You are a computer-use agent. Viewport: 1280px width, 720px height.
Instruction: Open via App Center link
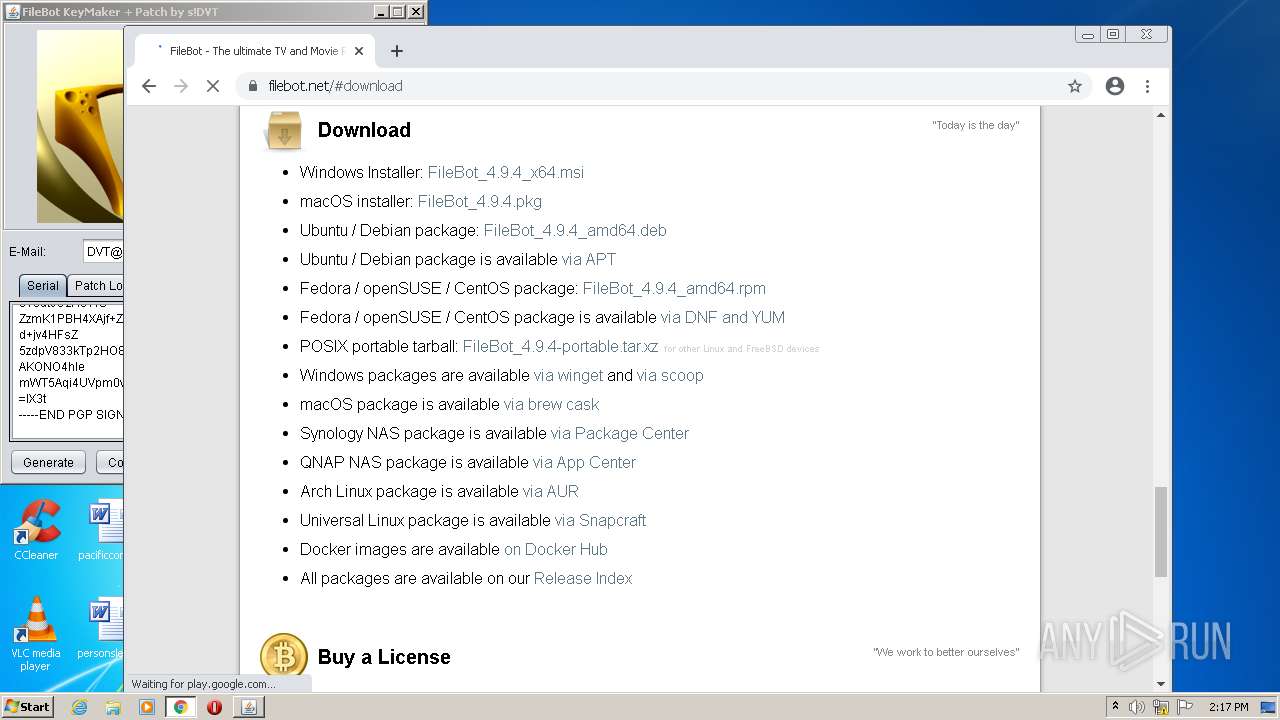pyautogui.click(x=585, y=462)
